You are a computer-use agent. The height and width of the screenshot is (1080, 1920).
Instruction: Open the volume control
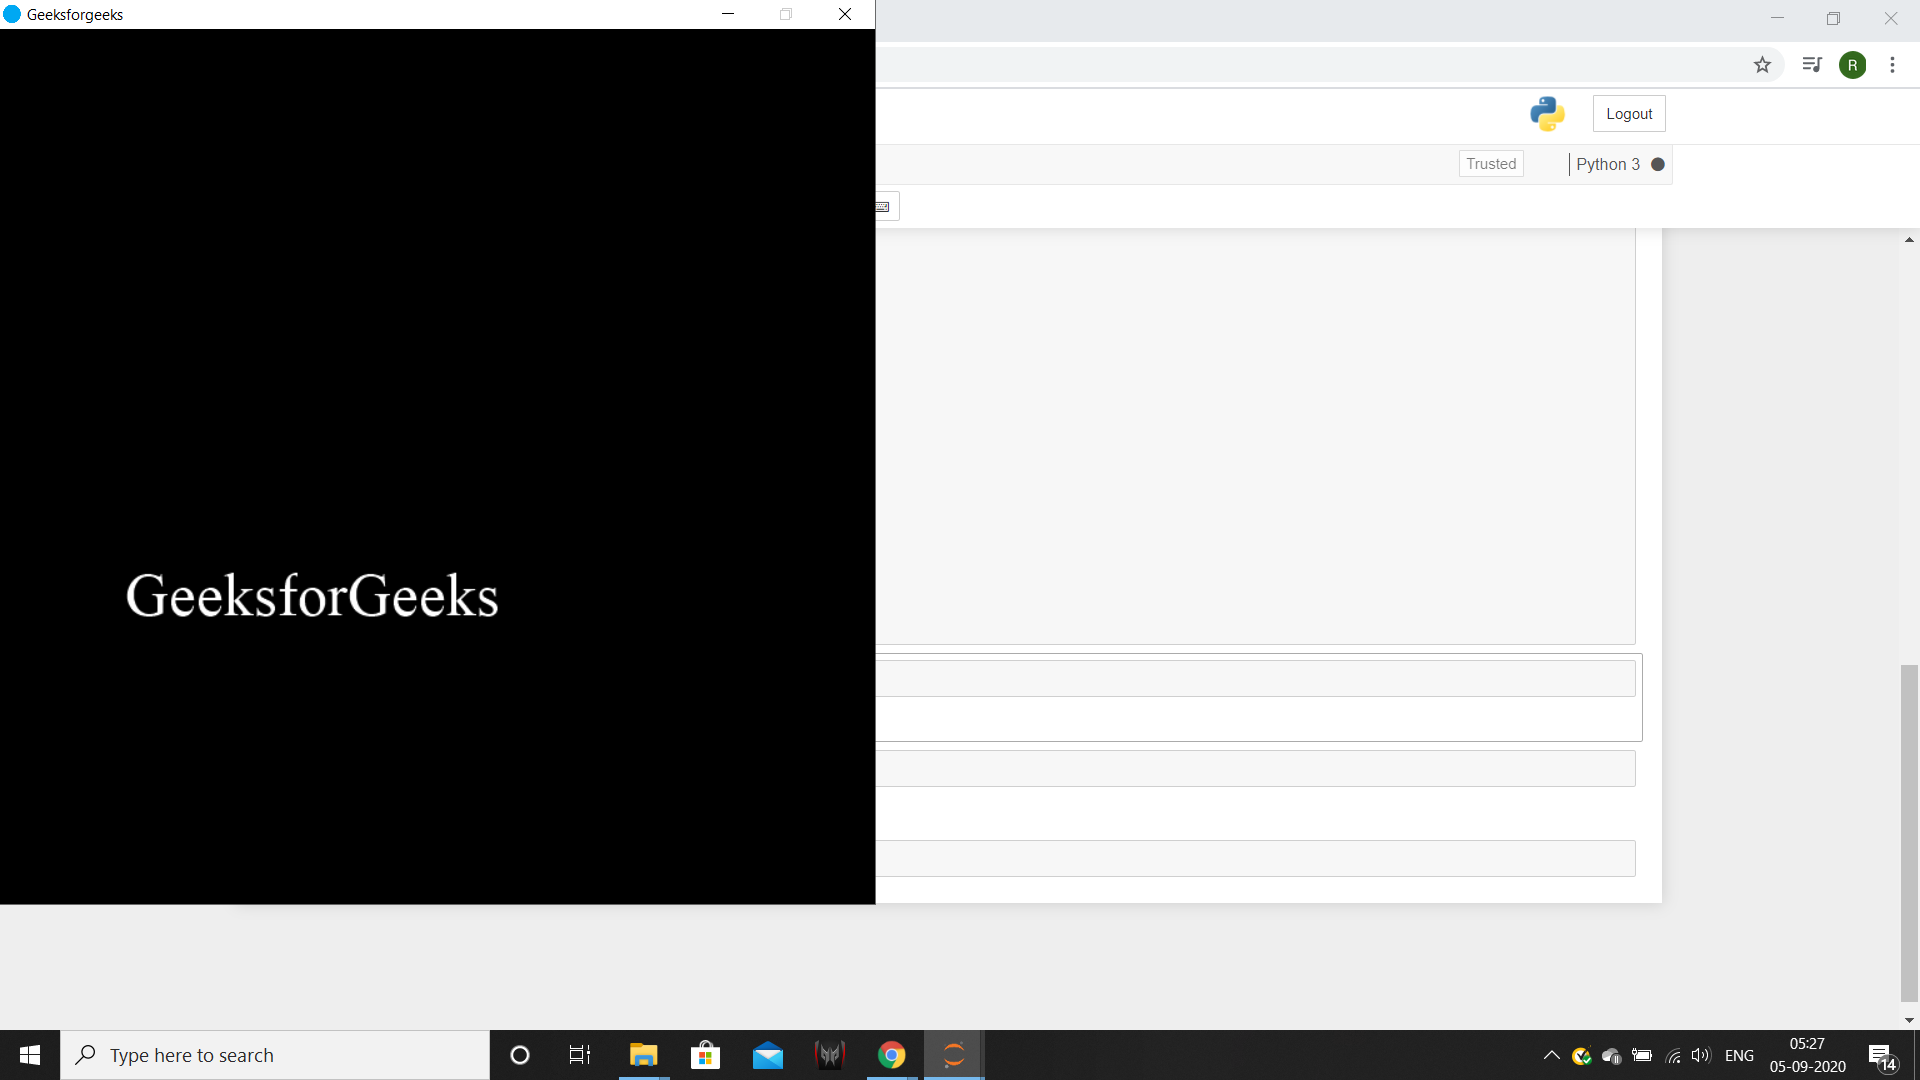coord(1700,1055)
